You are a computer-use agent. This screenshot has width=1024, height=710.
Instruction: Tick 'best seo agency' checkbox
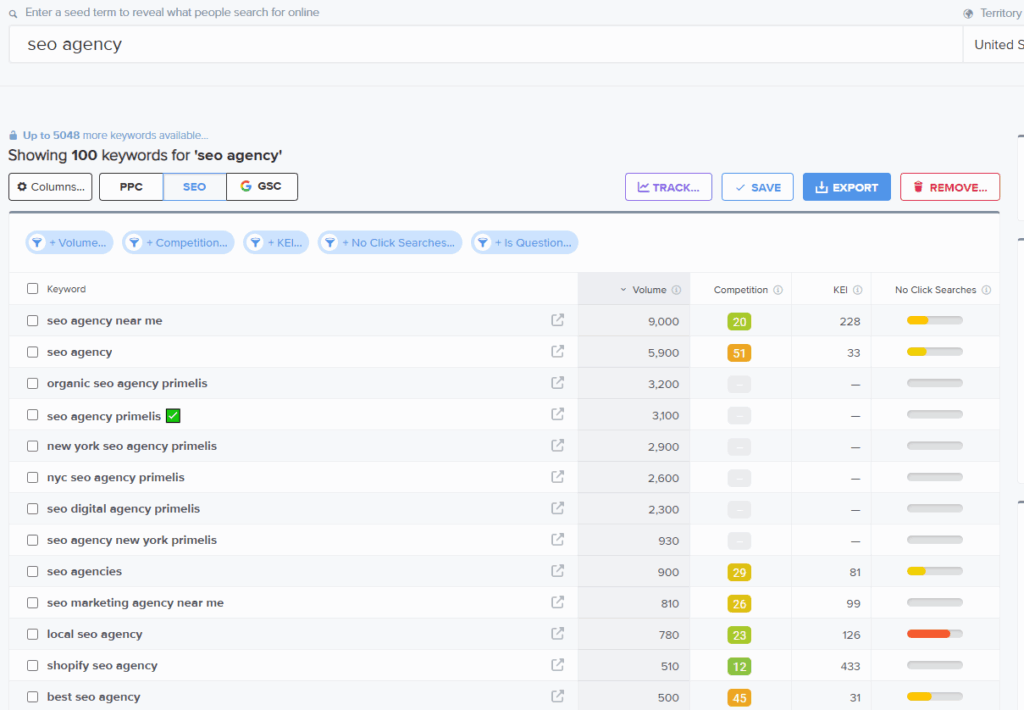click(x=33, y=697)
